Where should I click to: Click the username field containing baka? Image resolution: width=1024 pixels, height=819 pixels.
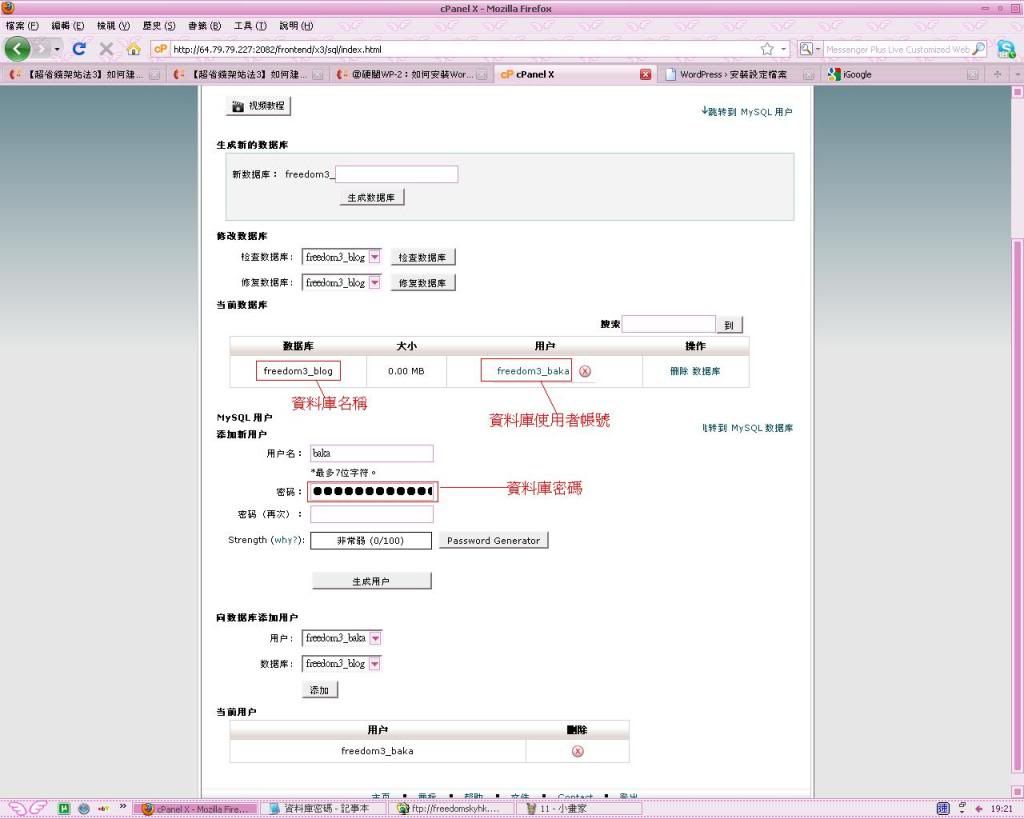[372, 453]
